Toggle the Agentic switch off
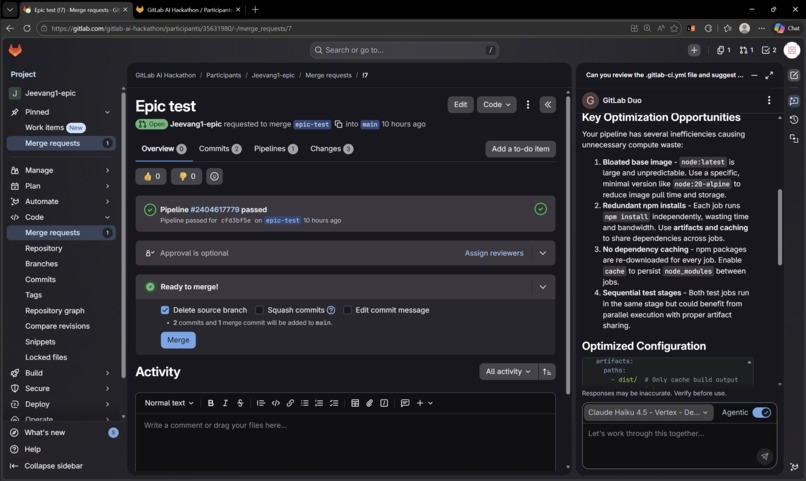This screenshot has width=806, height=481. 761,413
